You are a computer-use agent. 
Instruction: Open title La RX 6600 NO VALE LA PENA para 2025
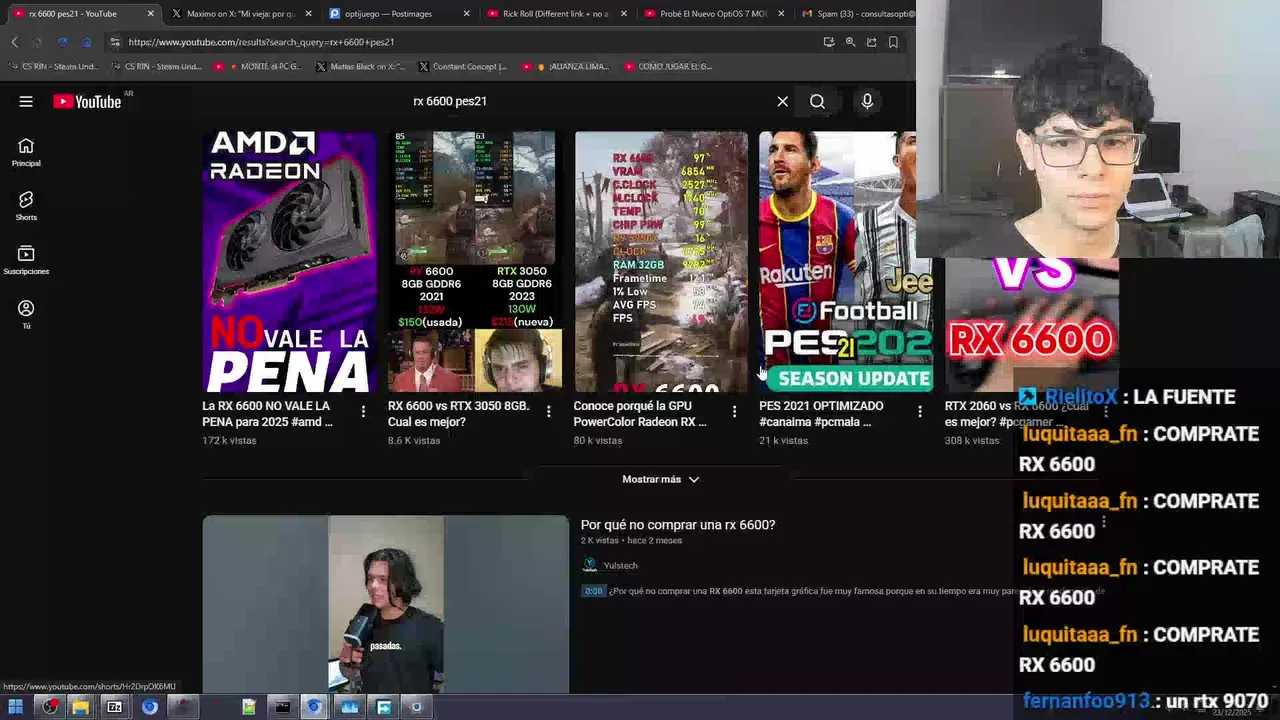point(267,414)
